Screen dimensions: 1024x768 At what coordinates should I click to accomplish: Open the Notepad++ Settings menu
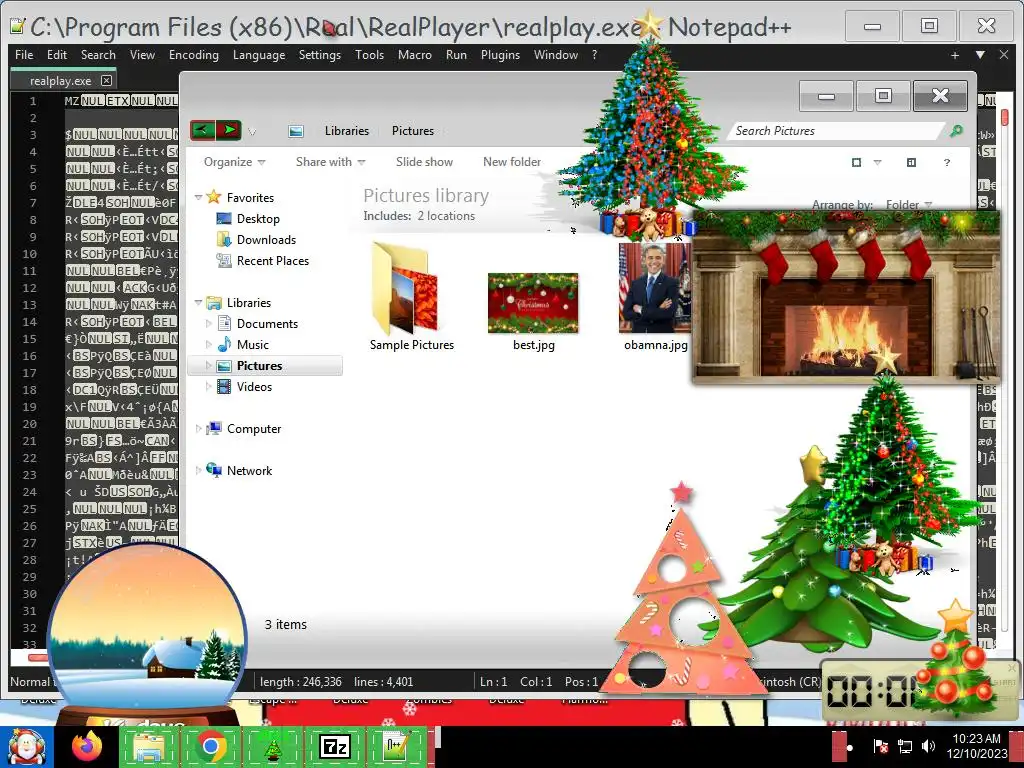coord(319,55)
